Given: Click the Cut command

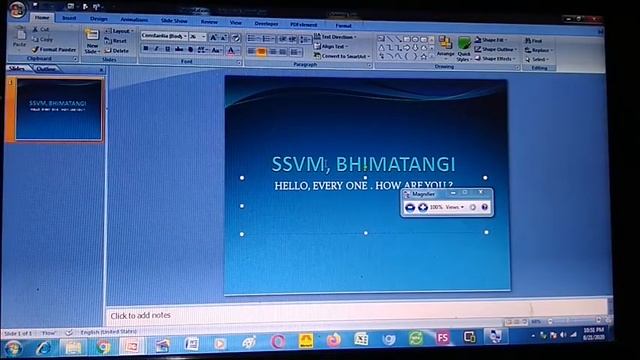Looking at the screenshot, I should [x=41, y=30].
